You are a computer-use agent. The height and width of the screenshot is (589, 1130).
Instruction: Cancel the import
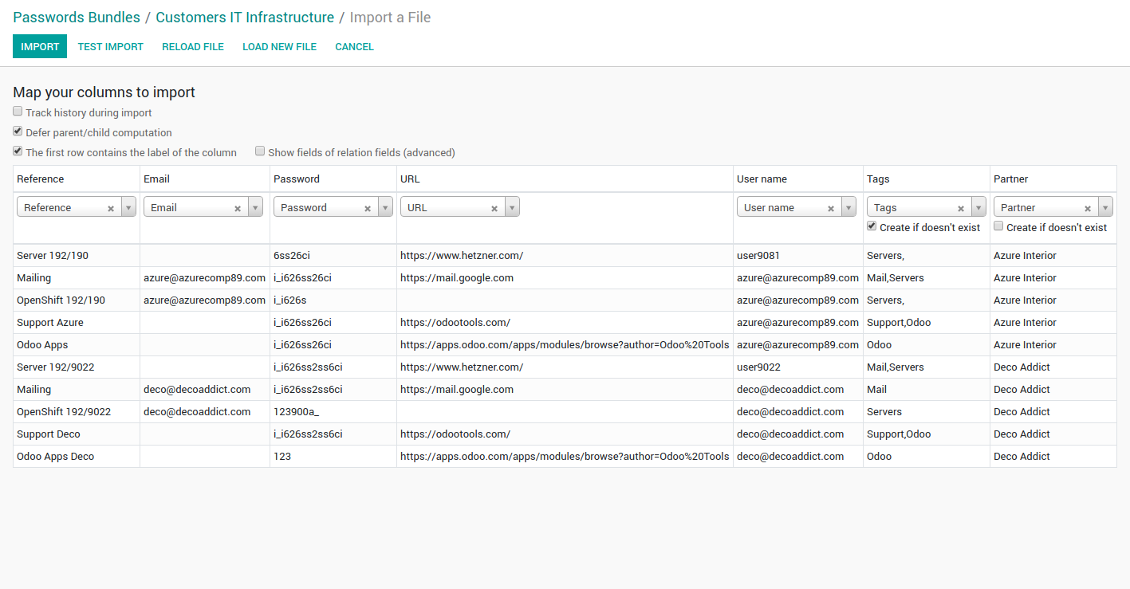coord(355,46)
